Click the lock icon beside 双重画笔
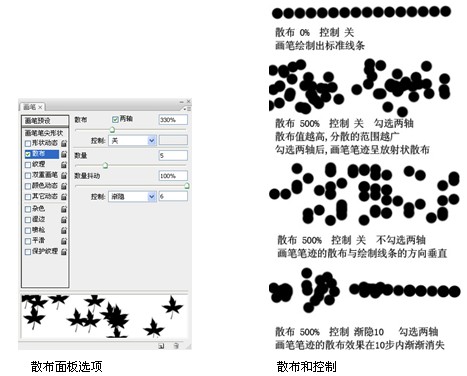467x376 pixels. [x=64, y=175]
